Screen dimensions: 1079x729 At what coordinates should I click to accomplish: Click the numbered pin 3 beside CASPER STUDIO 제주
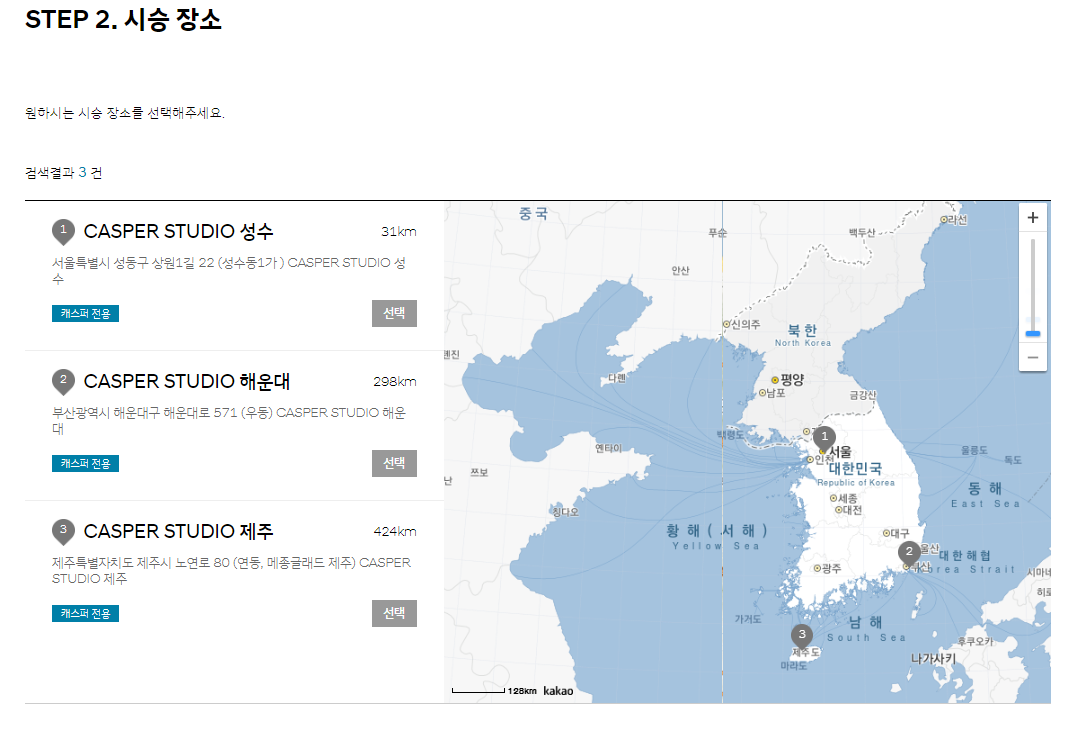click(63, 531)
